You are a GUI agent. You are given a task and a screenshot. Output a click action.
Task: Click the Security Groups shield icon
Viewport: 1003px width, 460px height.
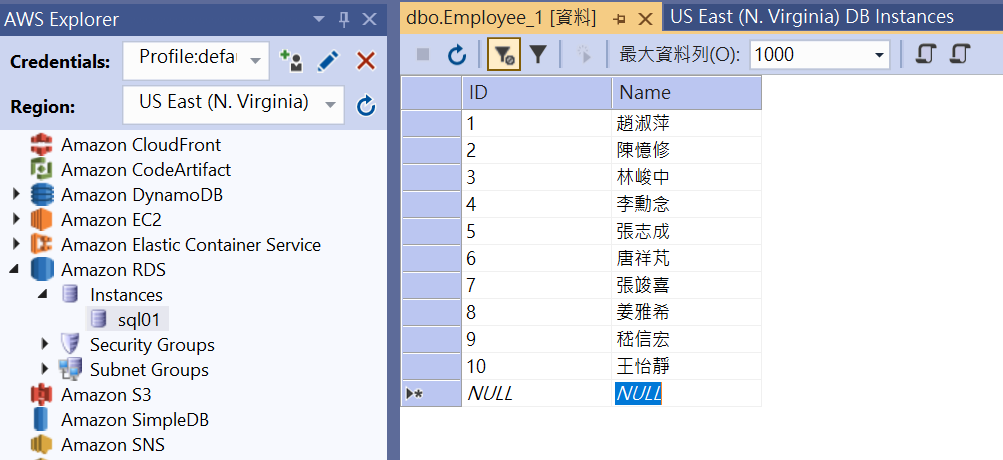coord(70,345)
